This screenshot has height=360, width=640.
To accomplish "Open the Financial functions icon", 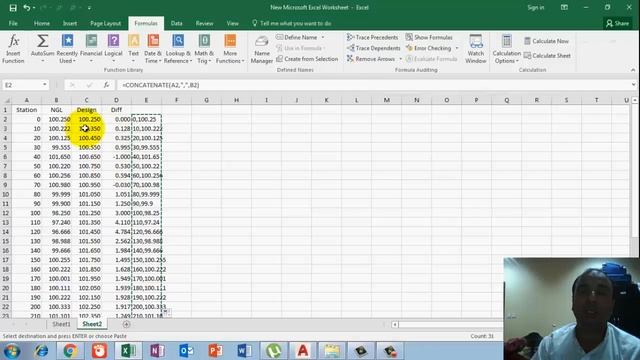I will [91, 41].
